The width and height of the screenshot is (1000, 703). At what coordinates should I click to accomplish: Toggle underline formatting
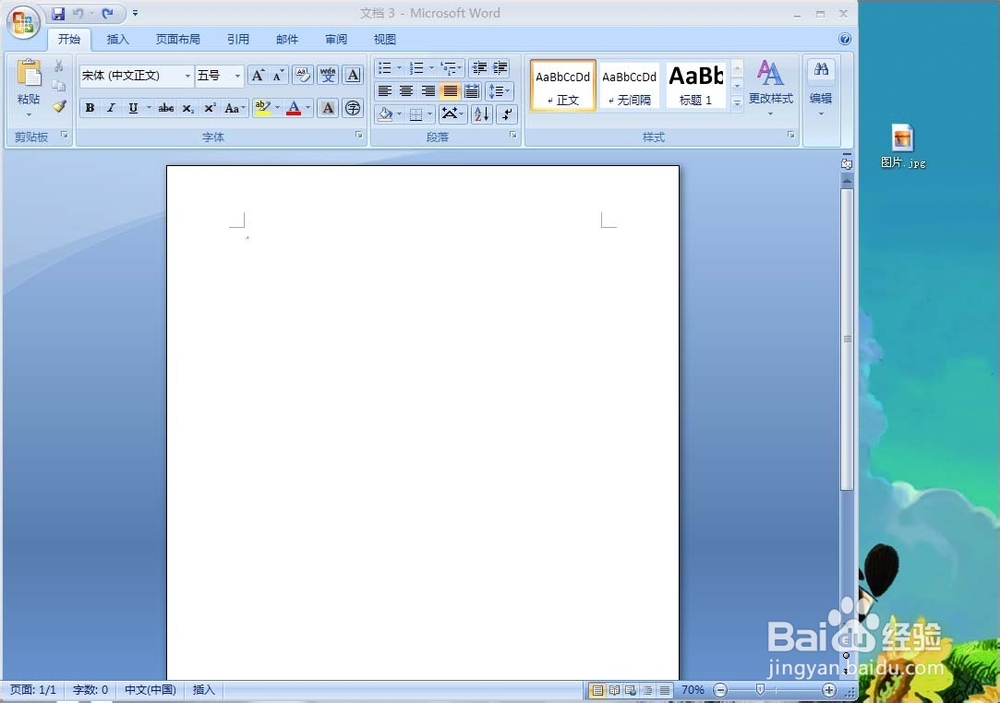point(133,108)
